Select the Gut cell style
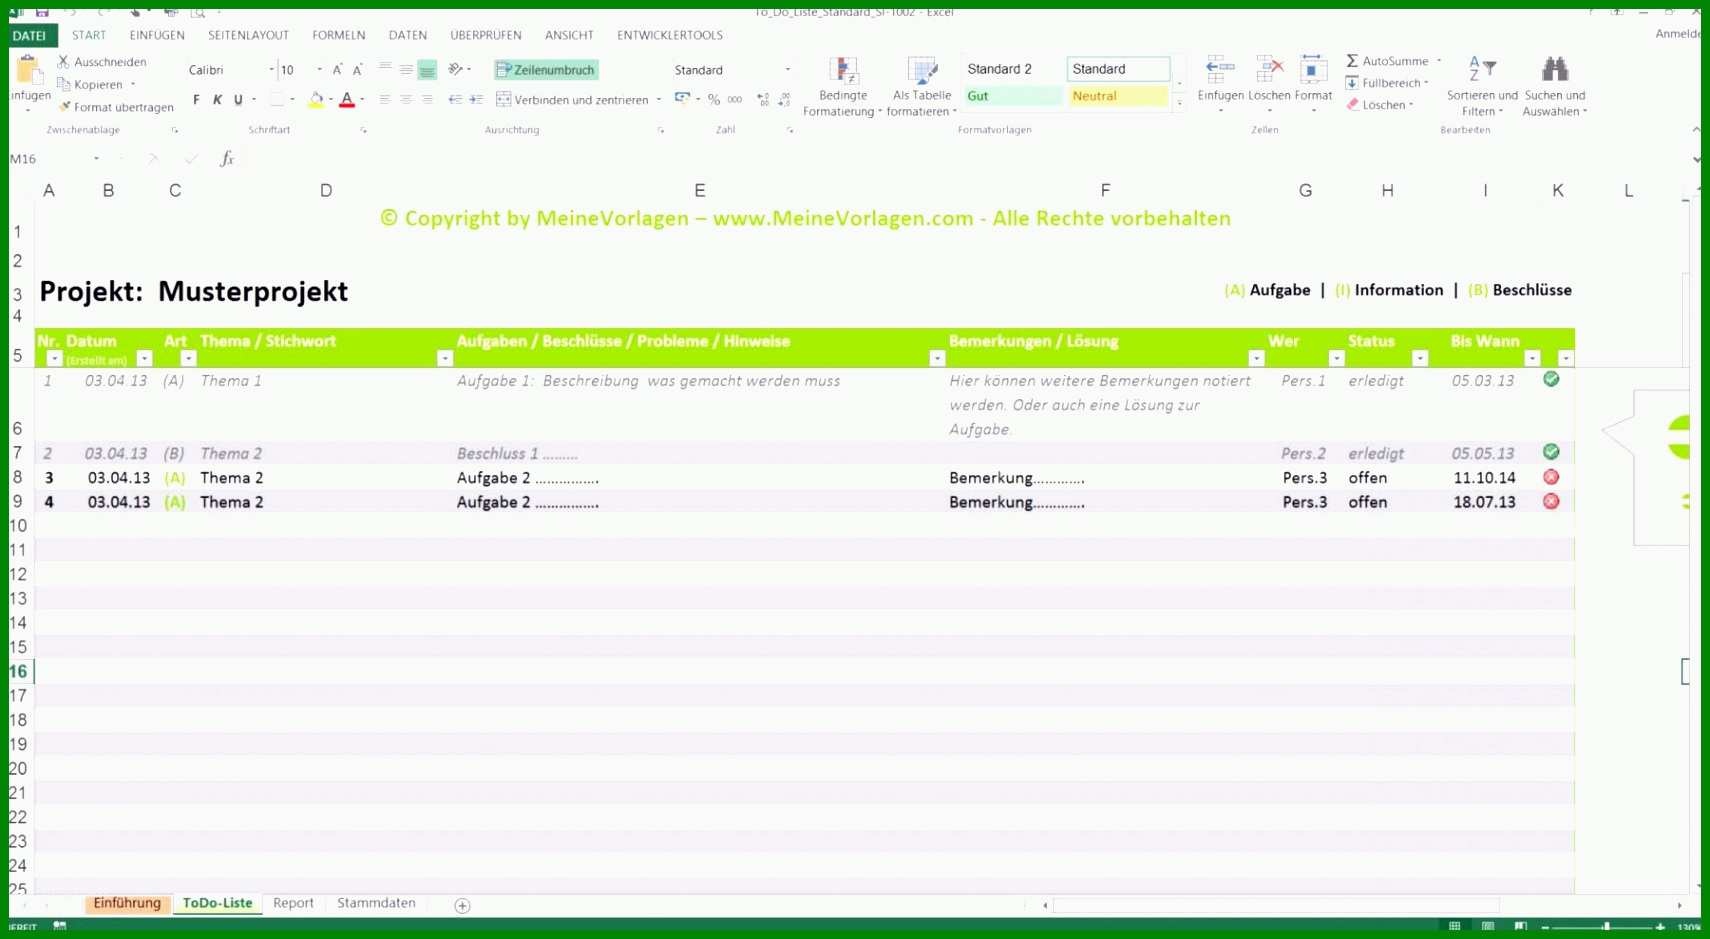This screenshot has width=1710, height=939. tap(1012, 96)
